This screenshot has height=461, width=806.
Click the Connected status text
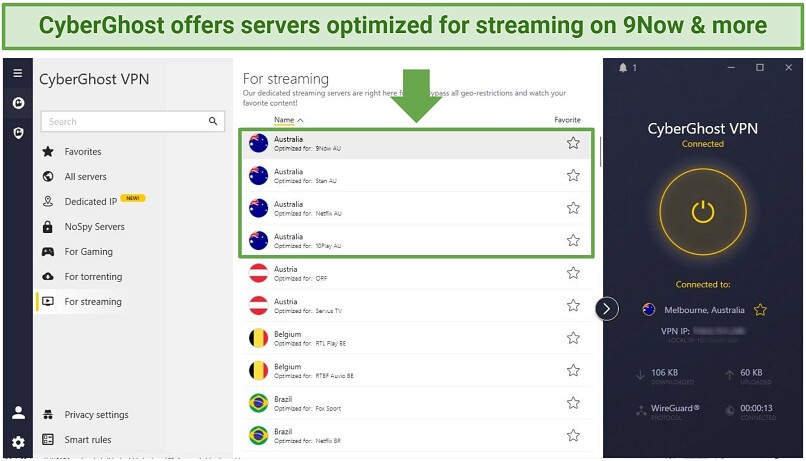click(703, 144)
